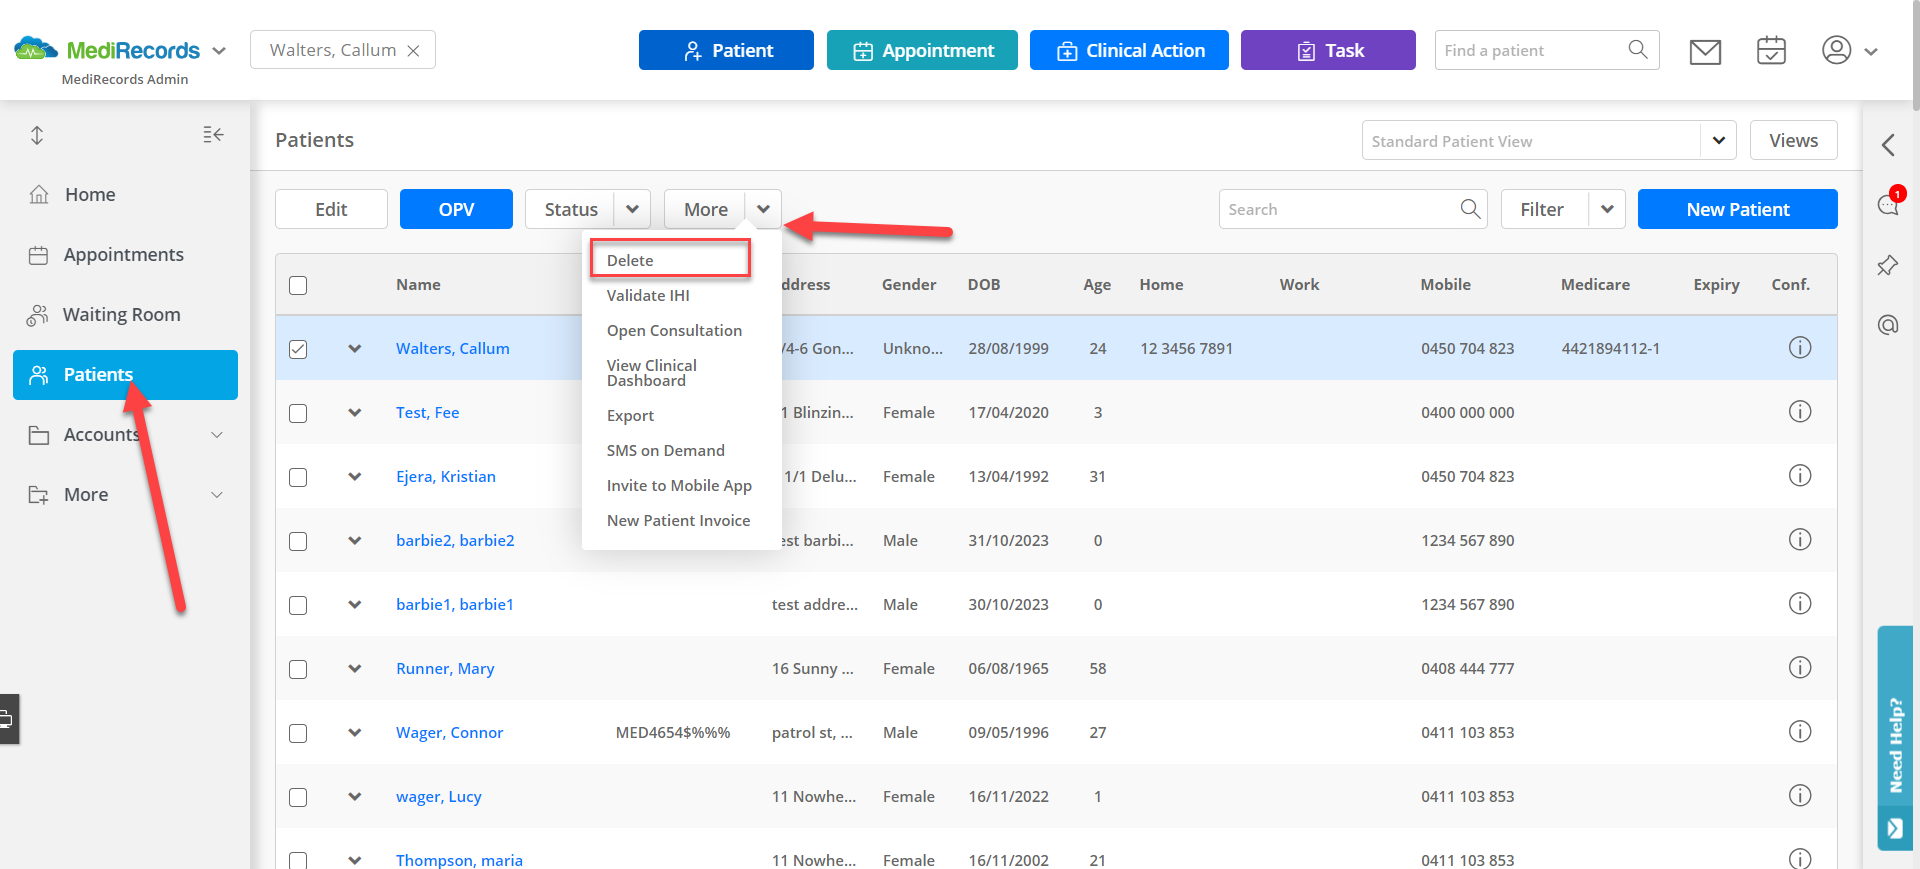Click the info icon for Walters, Callum
The image size is (1920, 869).
pyautogui.click(x=1800, y=347)
